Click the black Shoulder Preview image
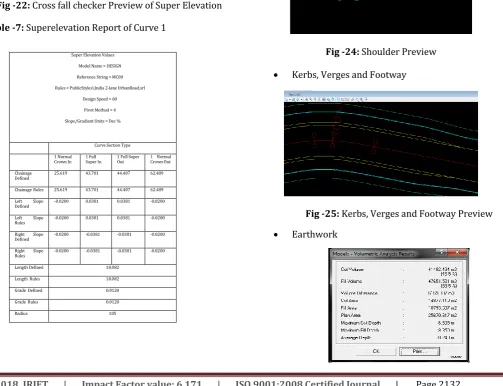 click(381, 17)
